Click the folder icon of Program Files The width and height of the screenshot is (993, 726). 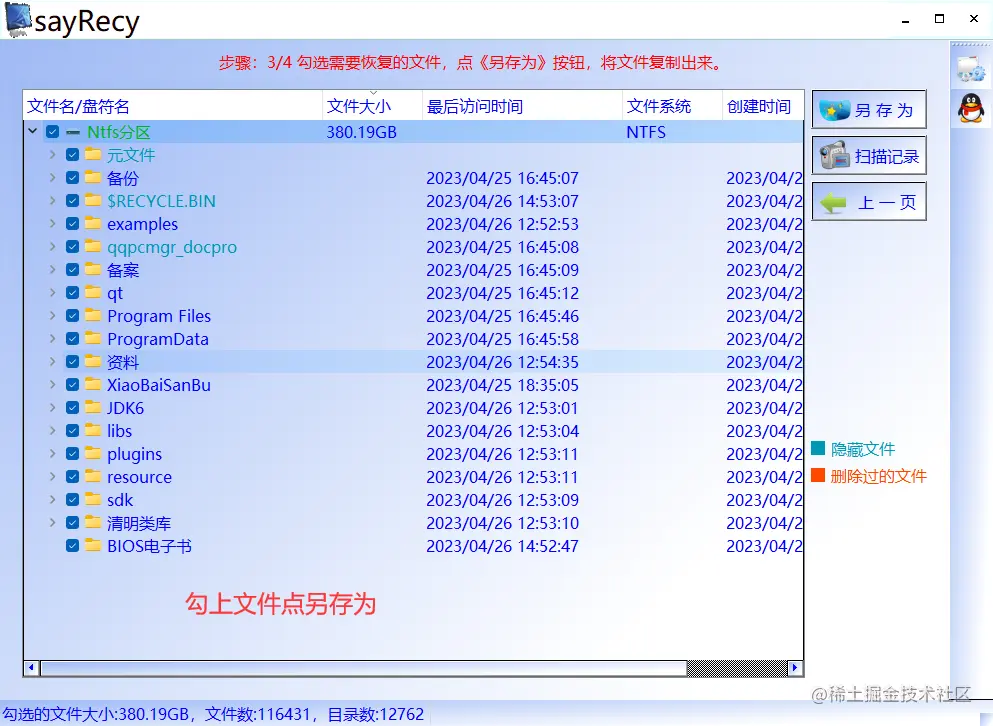tap(93, 315)
